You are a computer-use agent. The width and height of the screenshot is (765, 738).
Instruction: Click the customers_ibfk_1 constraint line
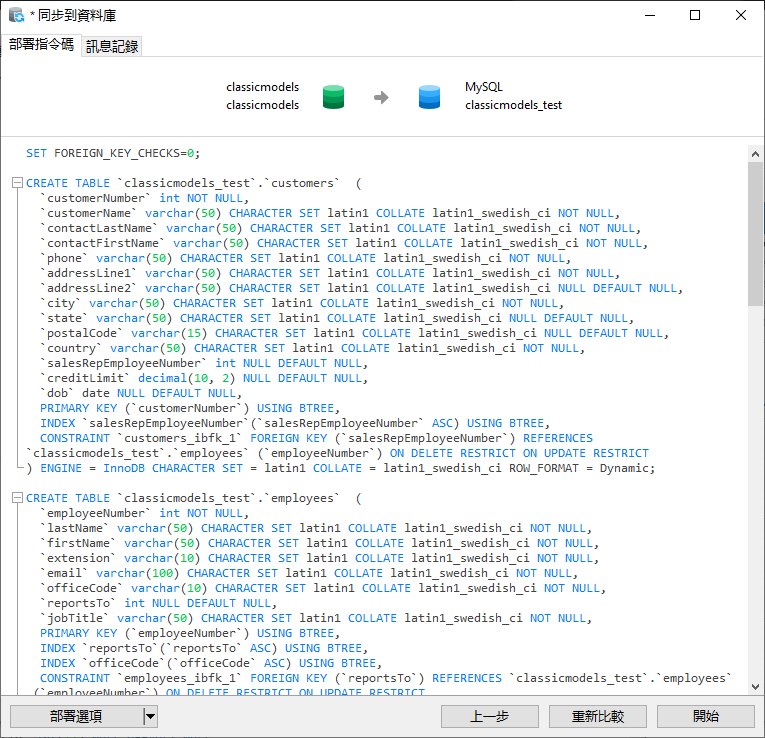click(x=316, y=438)
